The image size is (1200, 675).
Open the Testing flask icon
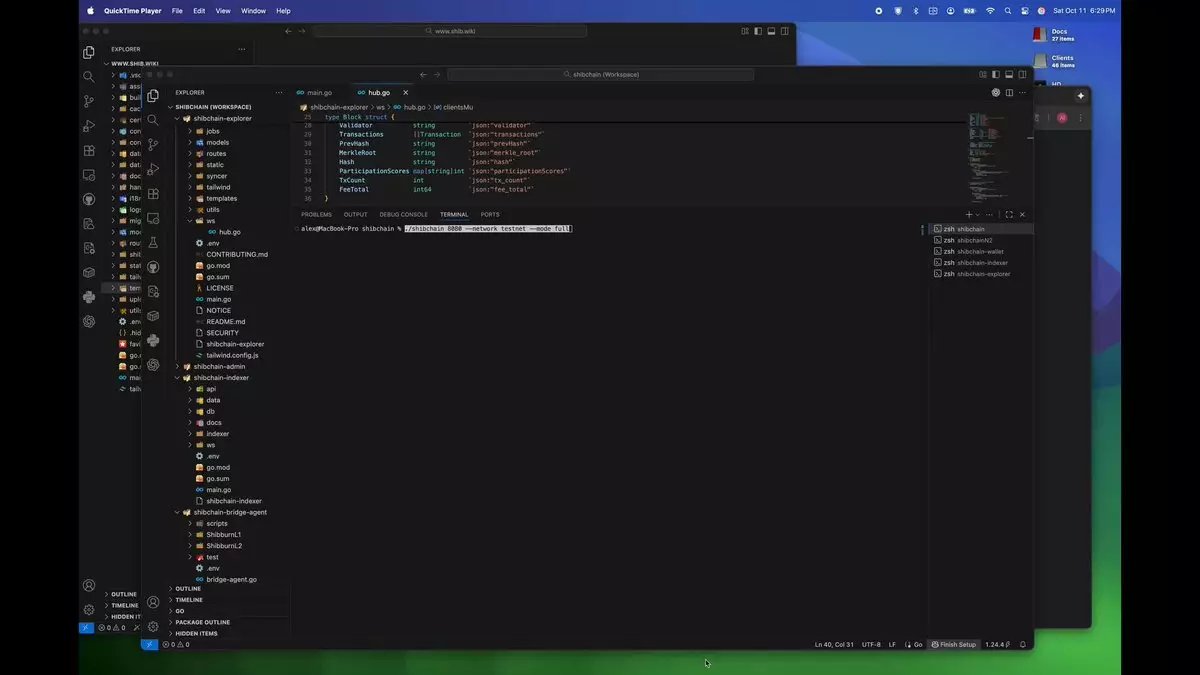153,243
